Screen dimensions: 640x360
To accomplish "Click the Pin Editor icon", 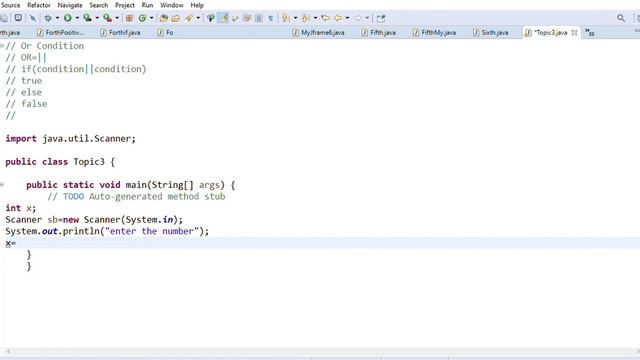I will (381, 18).
